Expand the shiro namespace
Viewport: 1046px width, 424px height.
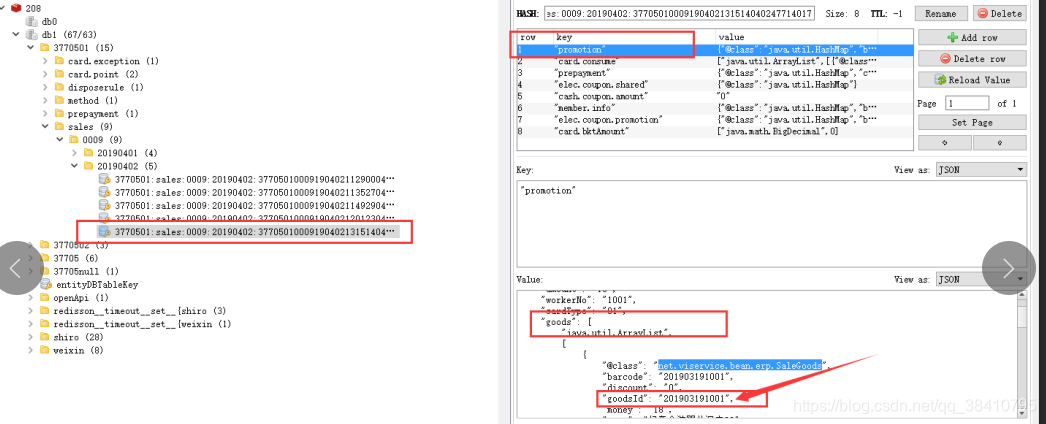tap(31, 337)
